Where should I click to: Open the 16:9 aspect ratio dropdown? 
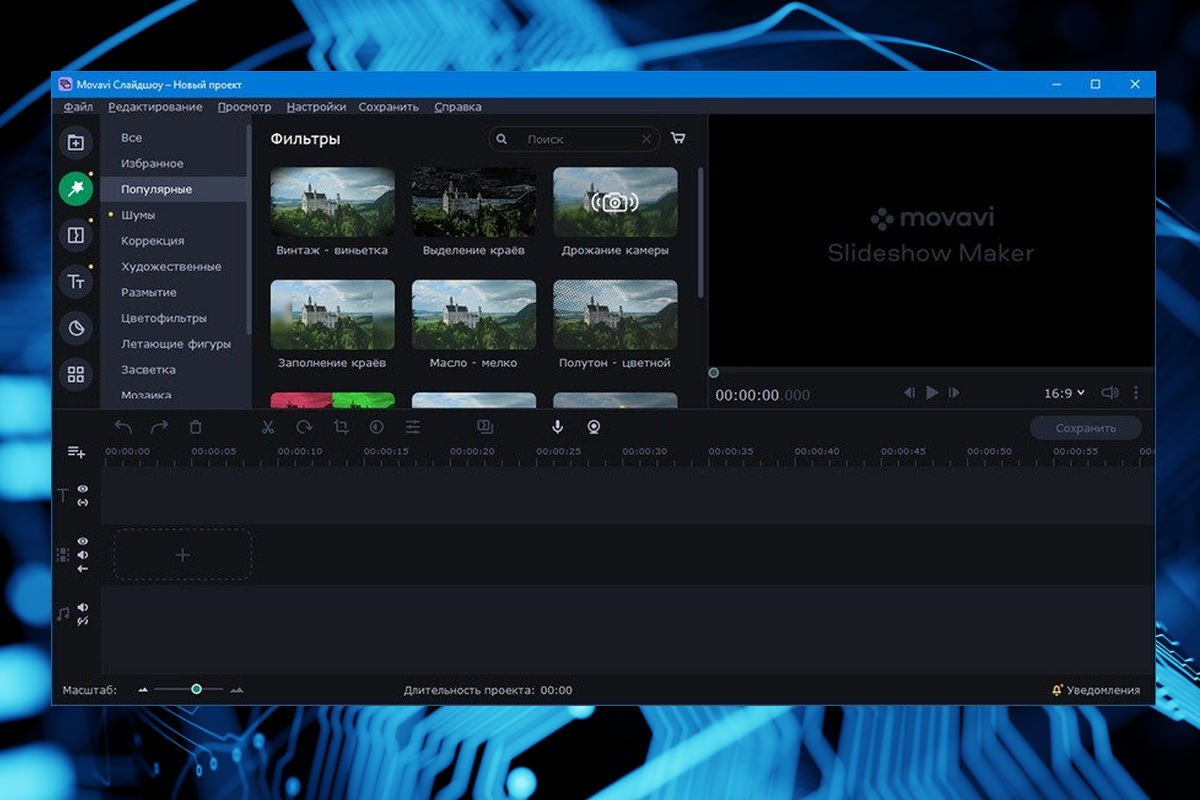pos(1064,393)
